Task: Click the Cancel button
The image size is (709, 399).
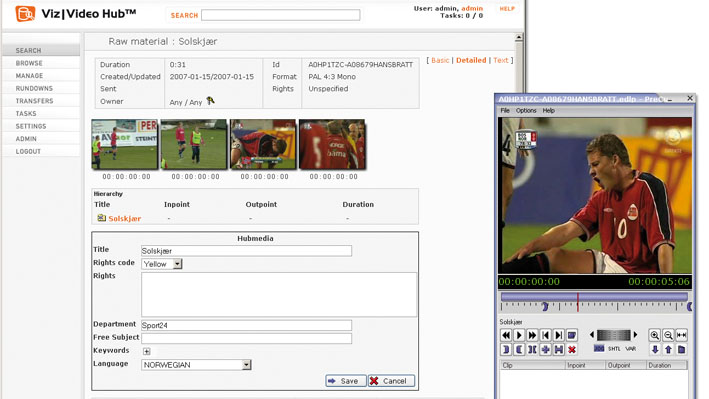Action: tap(391, 381)
